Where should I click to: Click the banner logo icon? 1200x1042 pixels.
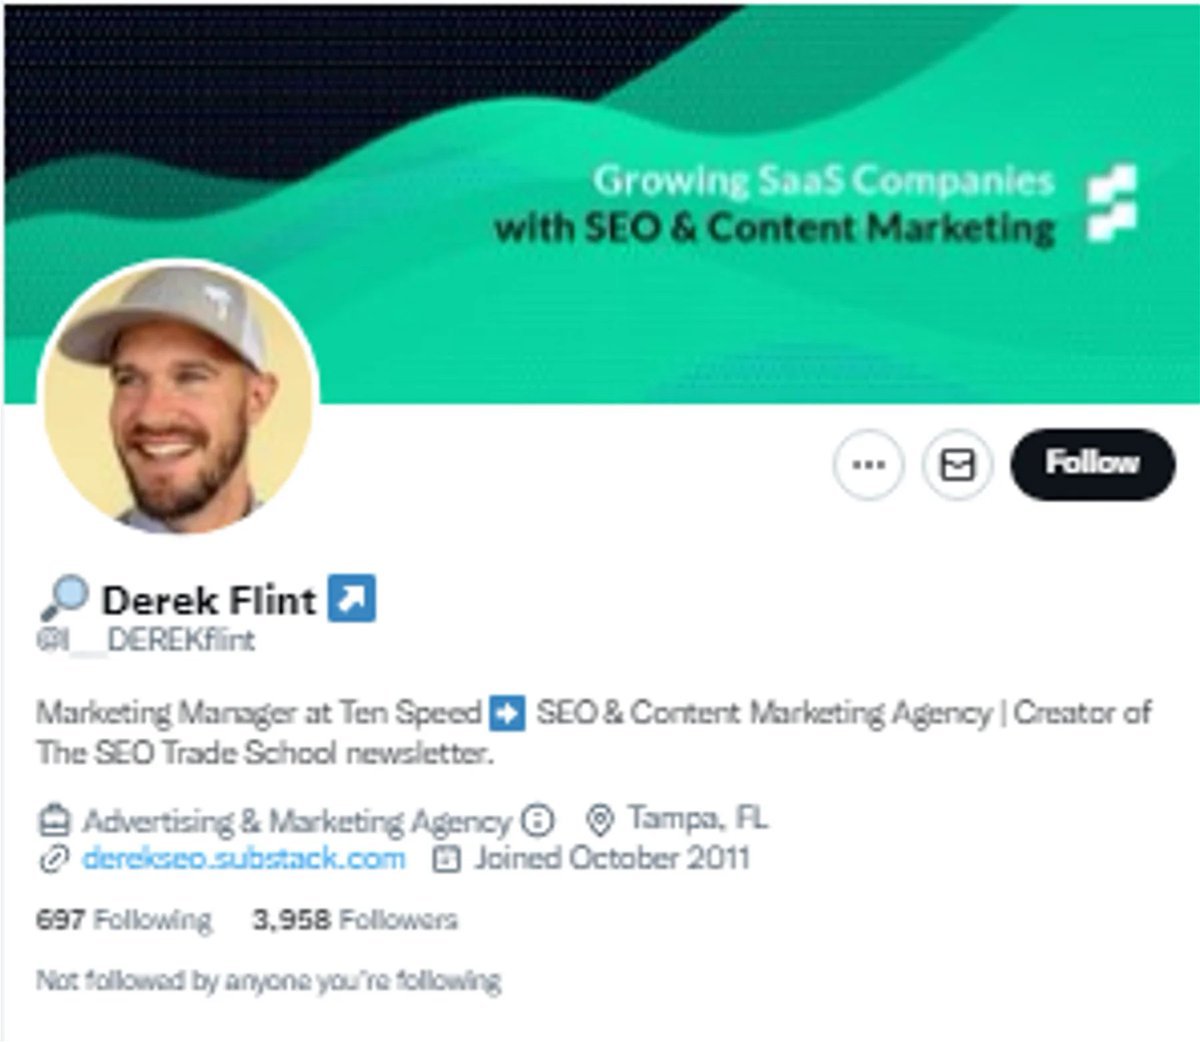point(1112,205)
